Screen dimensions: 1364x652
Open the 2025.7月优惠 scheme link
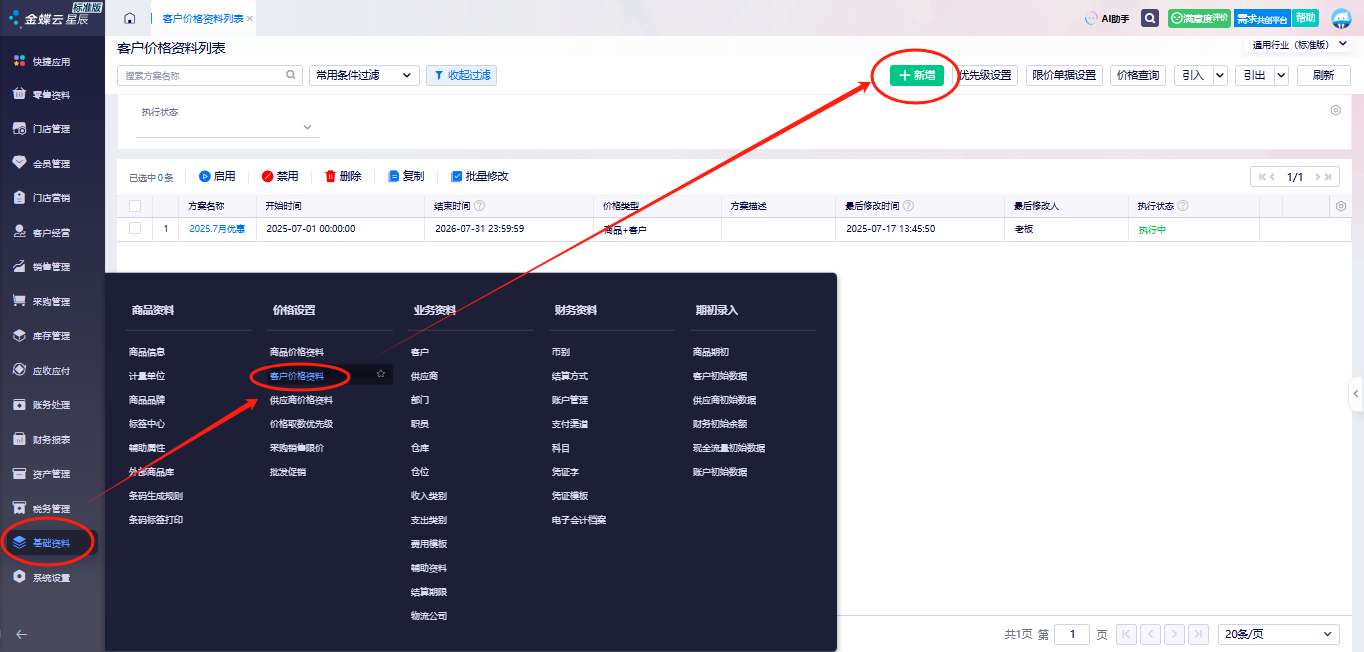217,229
